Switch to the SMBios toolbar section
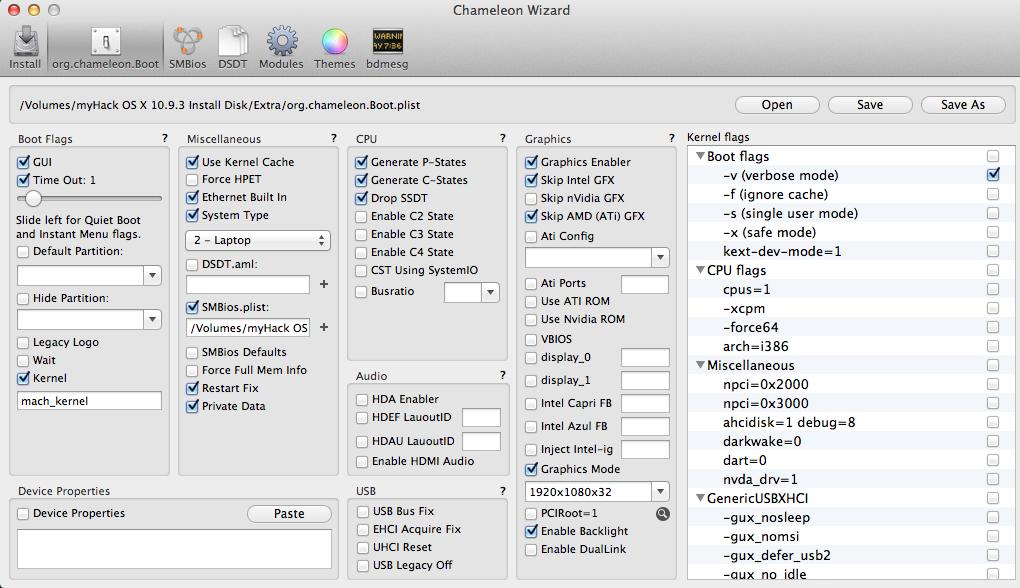 [187, 47]
